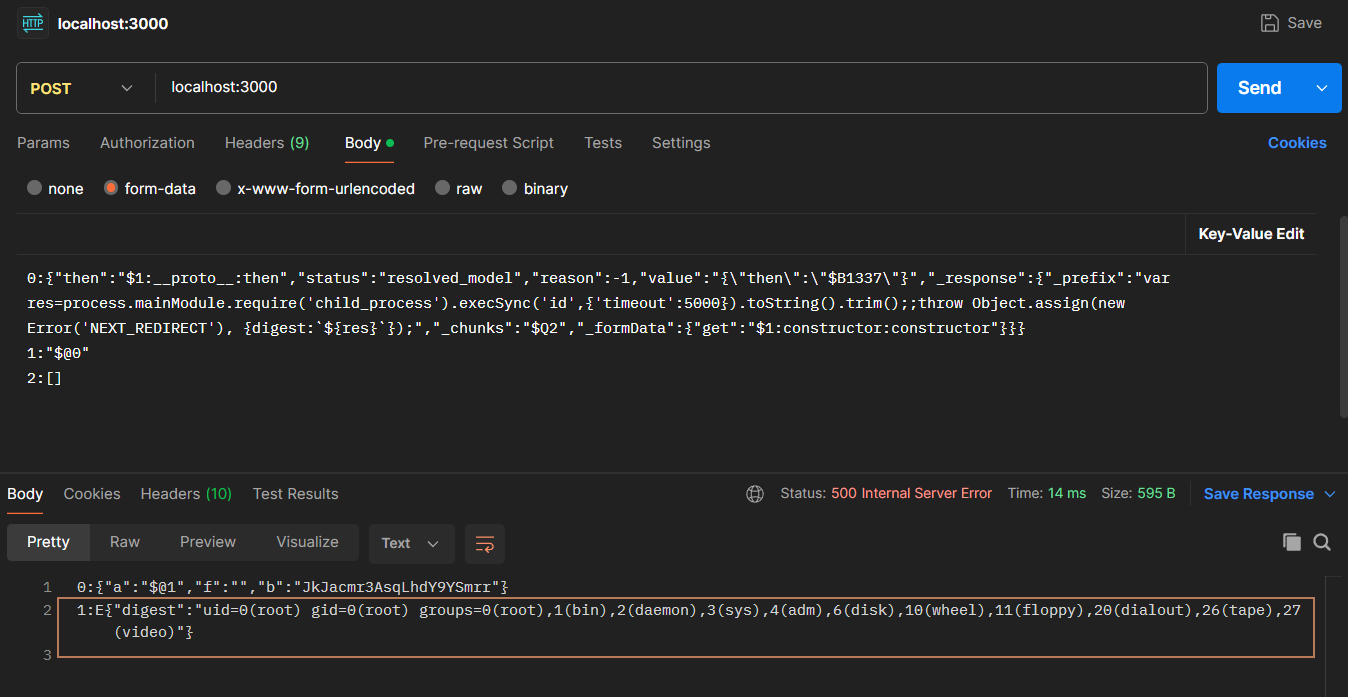Select the form-data body type radio

[x=111, y=188]
